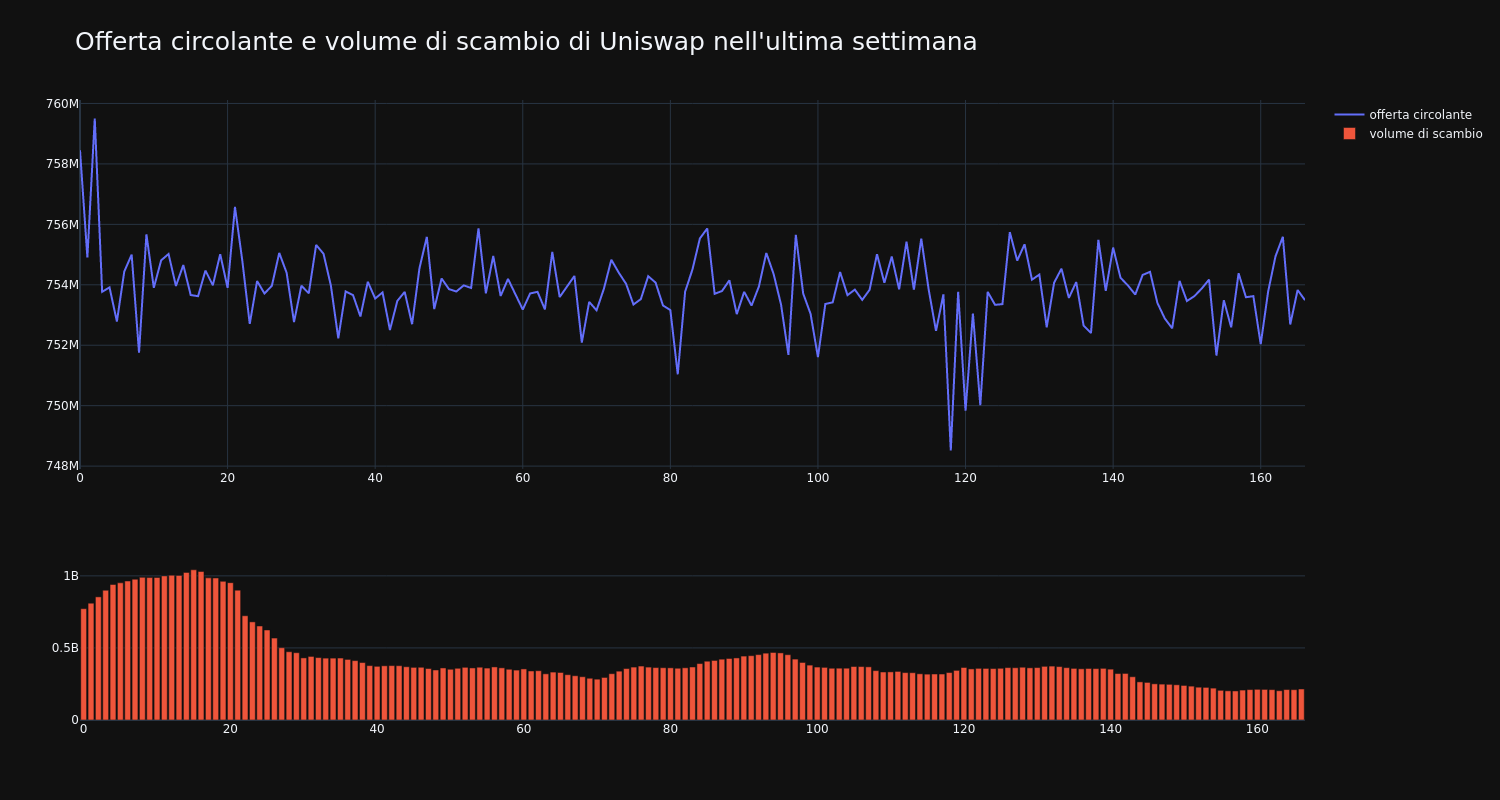
Task: Click x-axis label 20 under bar chart
Action: 230,729
